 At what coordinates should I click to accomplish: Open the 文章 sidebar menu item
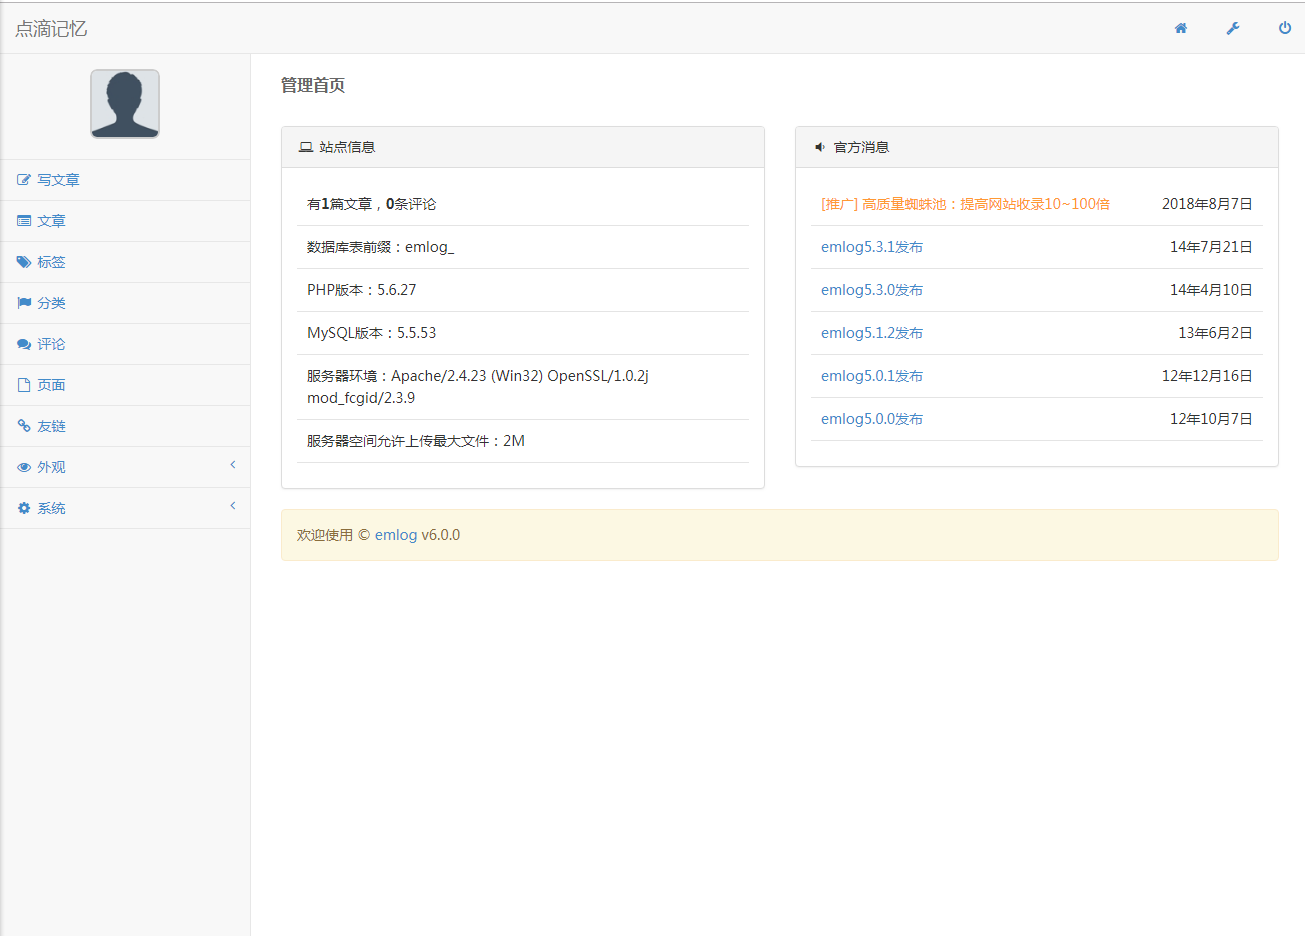pos(51,221)
